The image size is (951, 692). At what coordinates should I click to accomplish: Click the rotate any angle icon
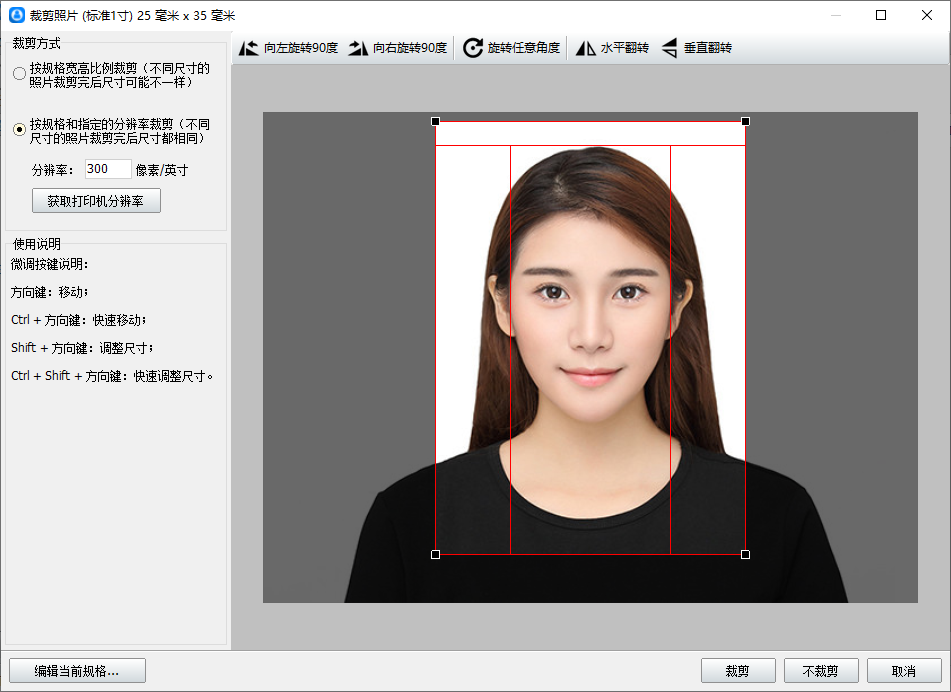point(473,48)
